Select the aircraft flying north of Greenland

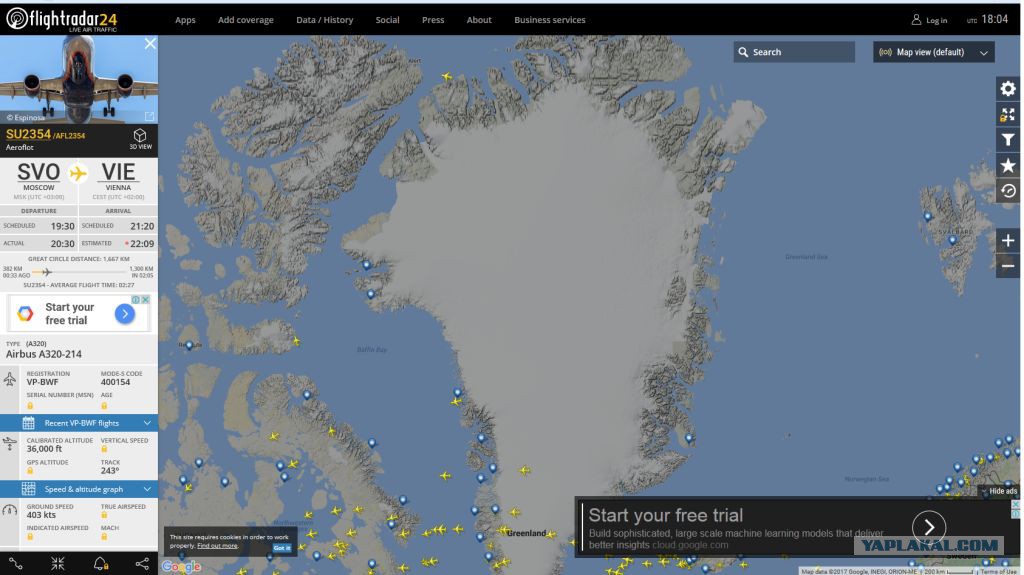(447, 76)
